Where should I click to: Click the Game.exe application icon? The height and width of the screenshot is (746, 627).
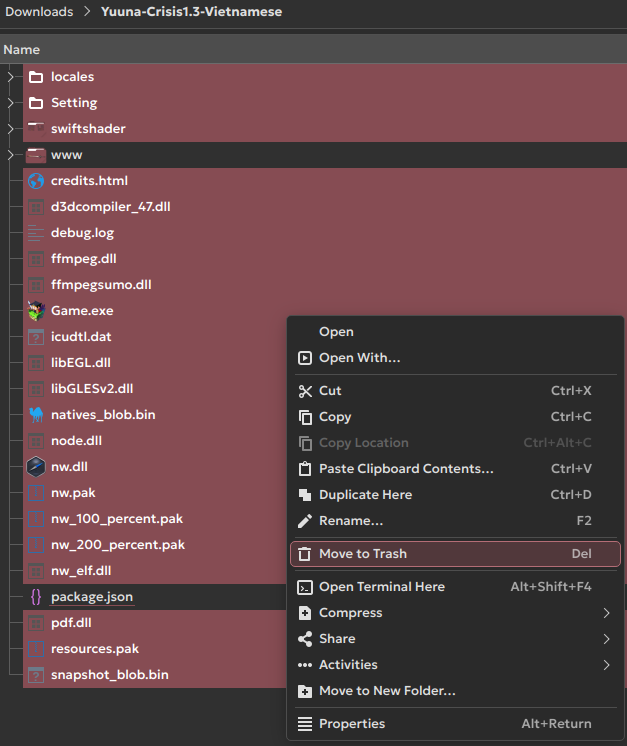click(36, 311)
